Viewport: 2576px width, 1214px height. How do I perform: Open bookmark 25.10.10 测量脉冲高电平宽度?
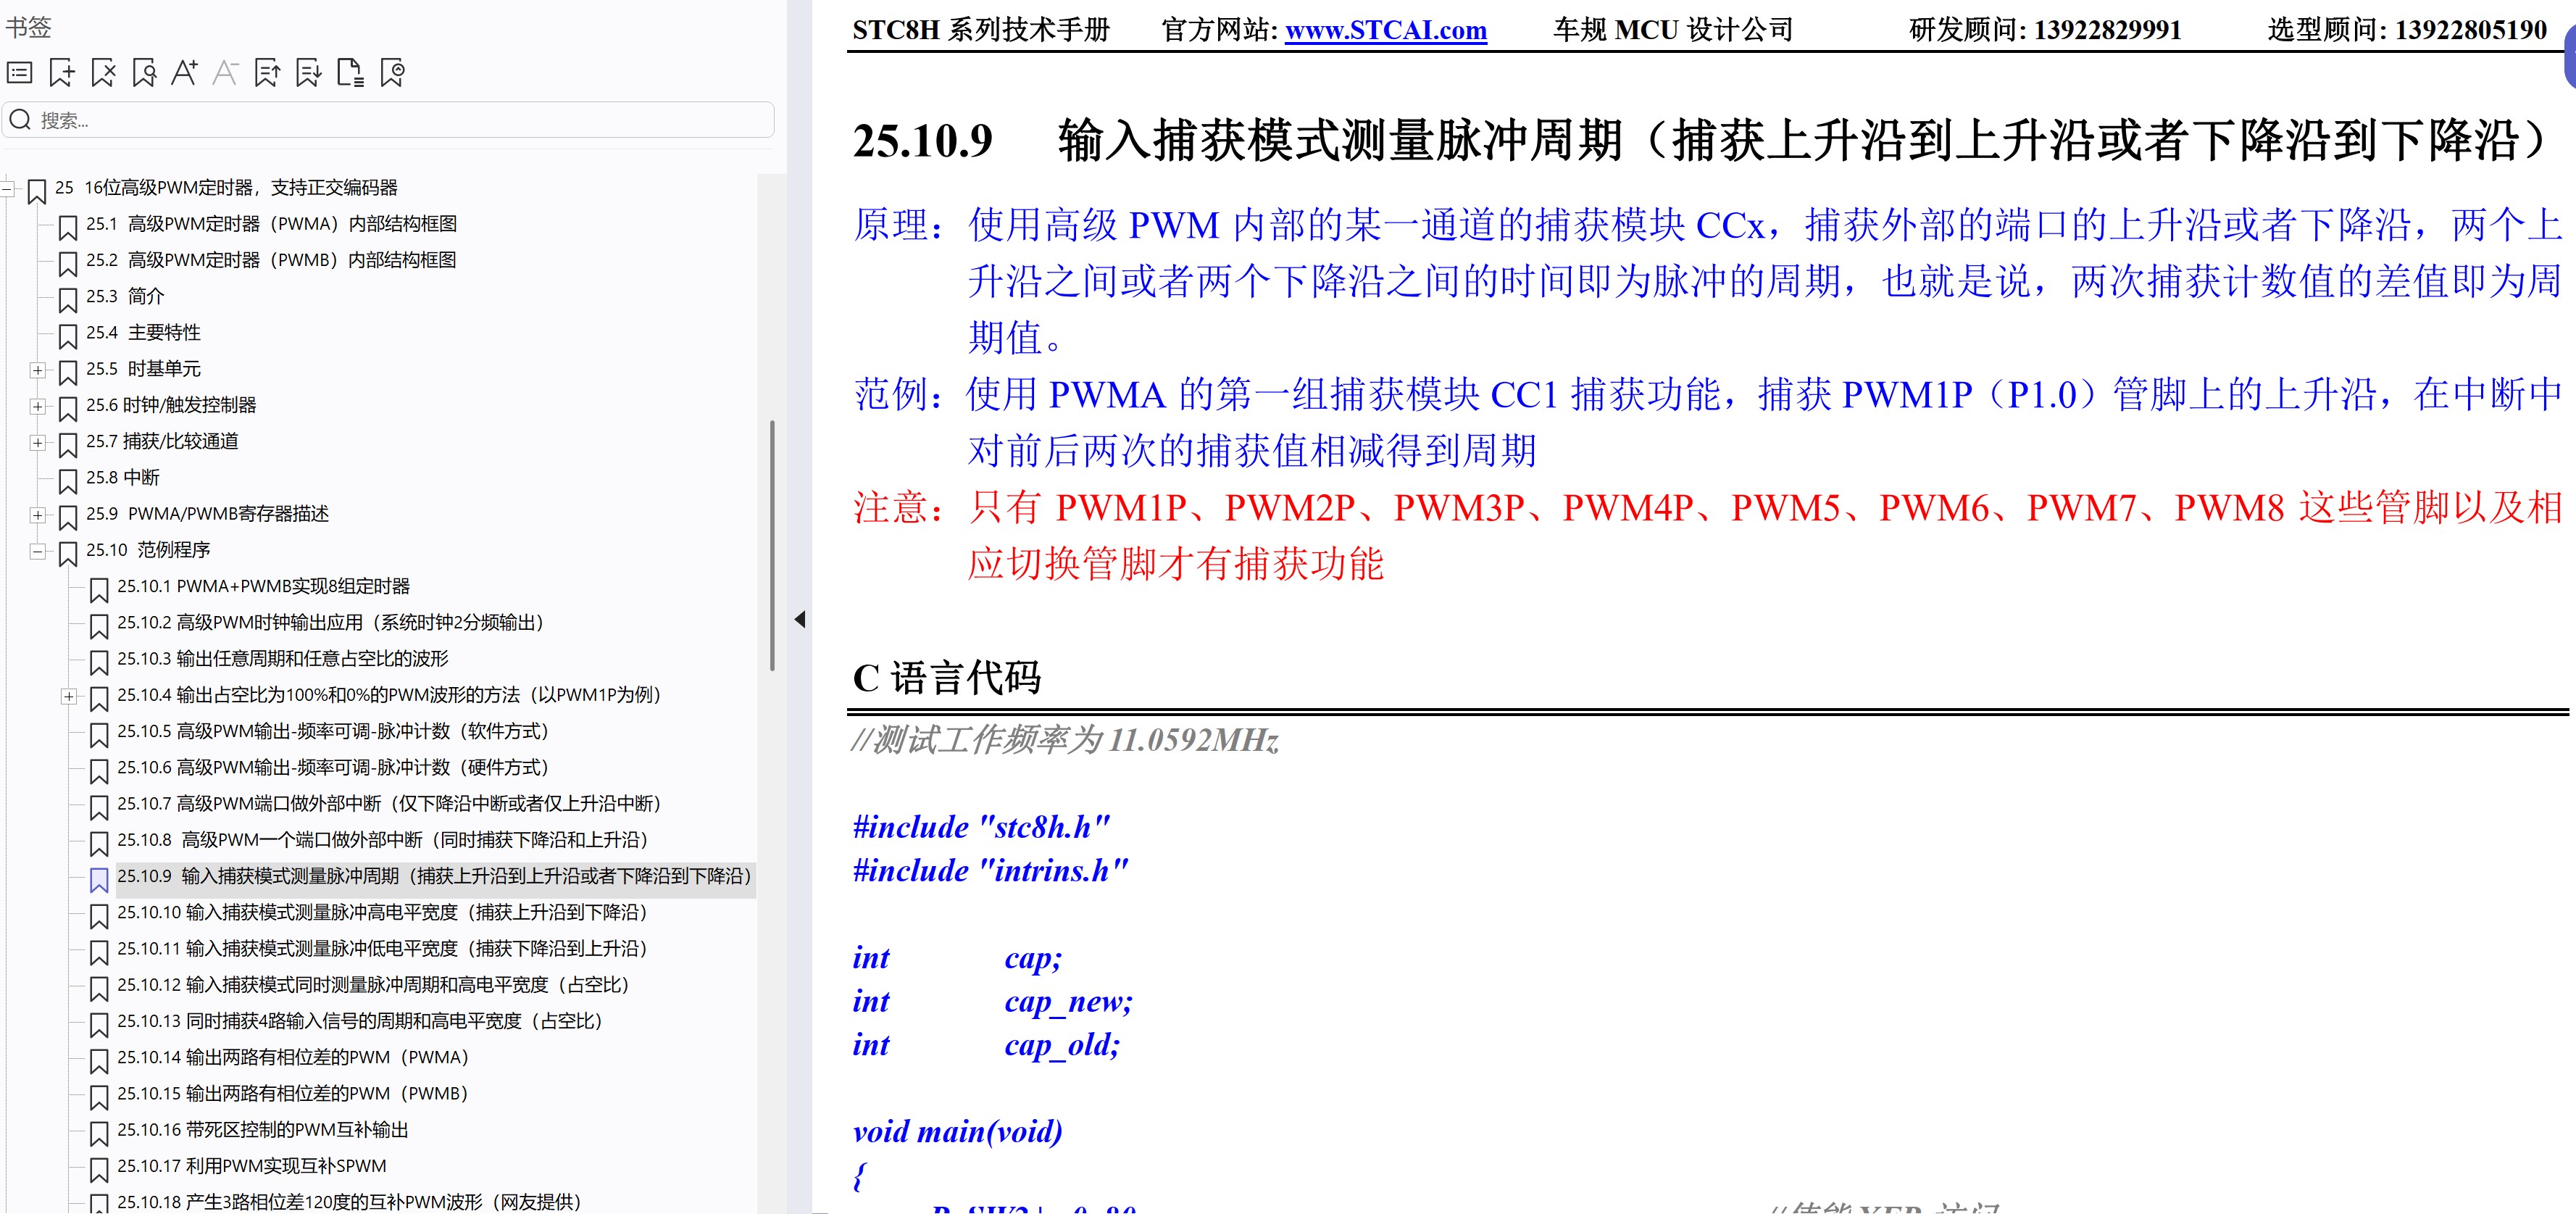(x=383, y=912)
